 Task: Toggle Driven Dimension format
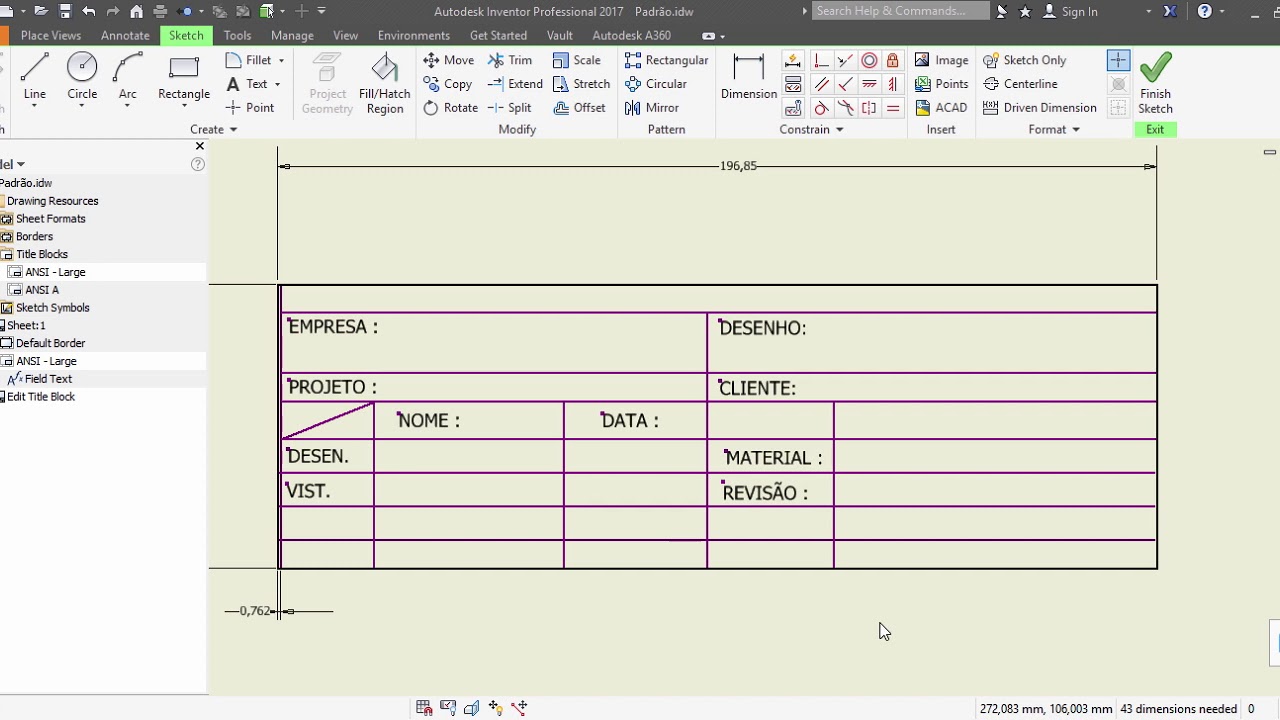(x=1039, y=108)
